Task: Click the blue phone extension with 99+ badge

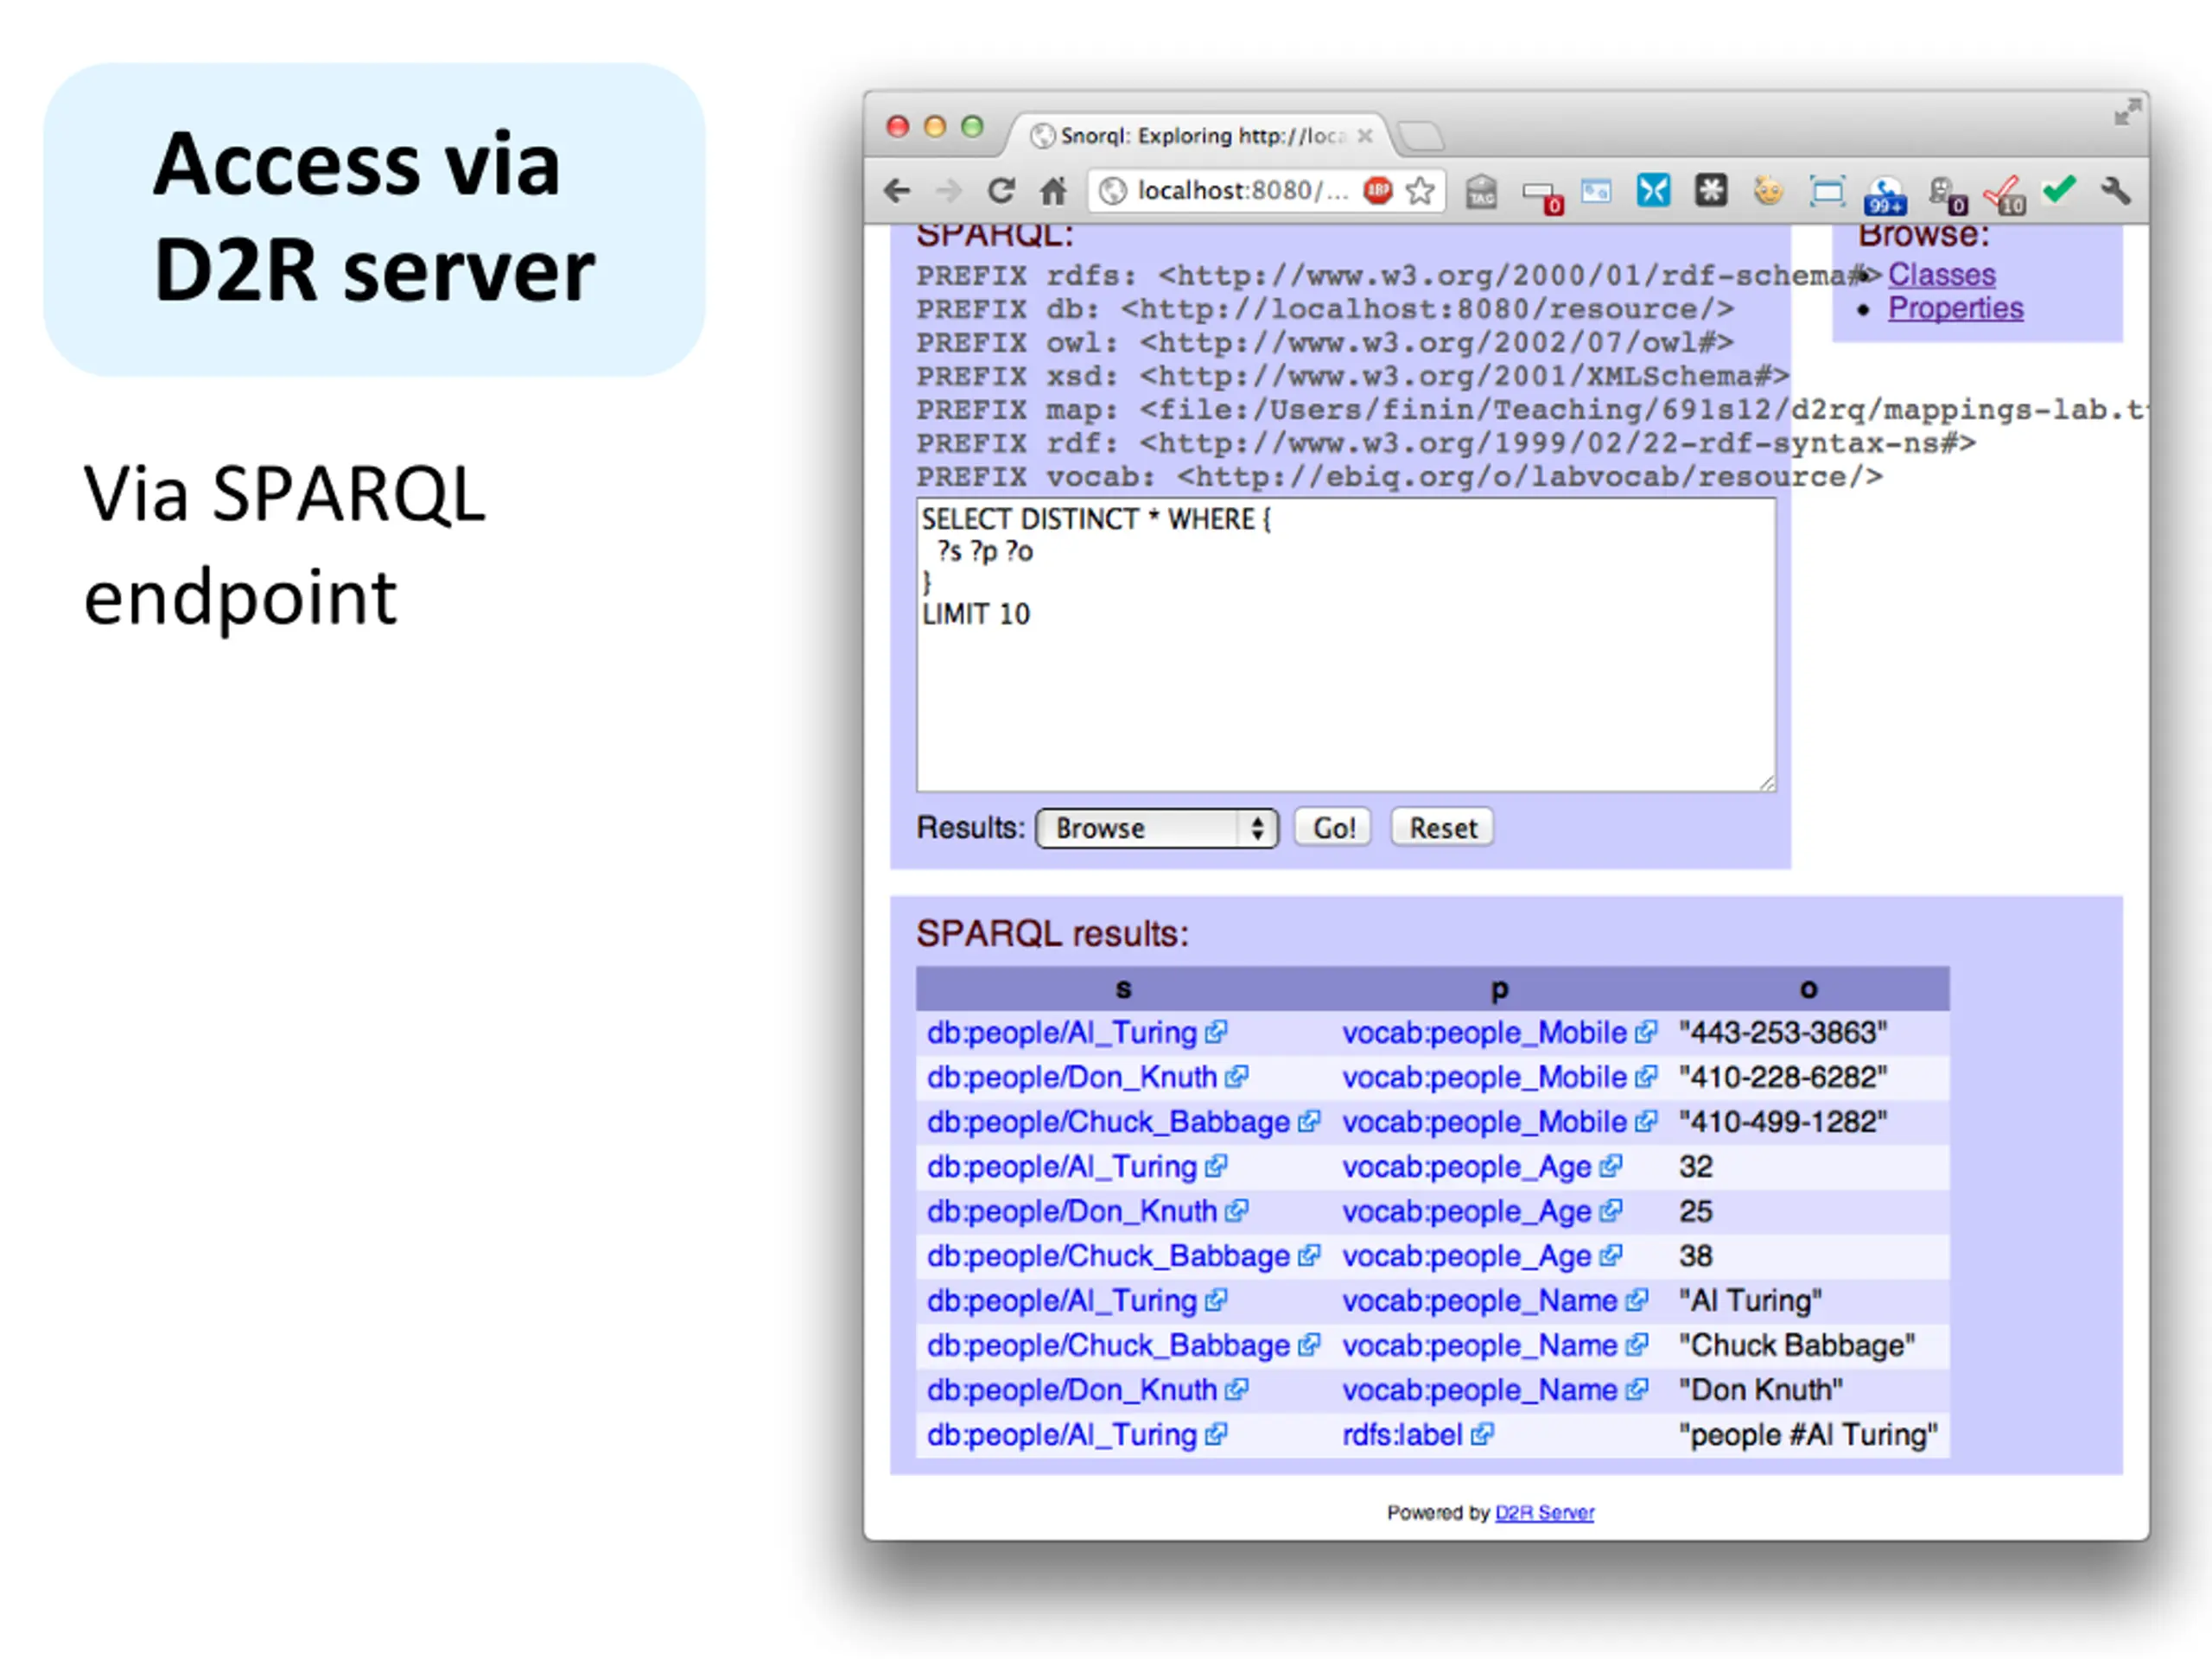Action: [1885, 193]
